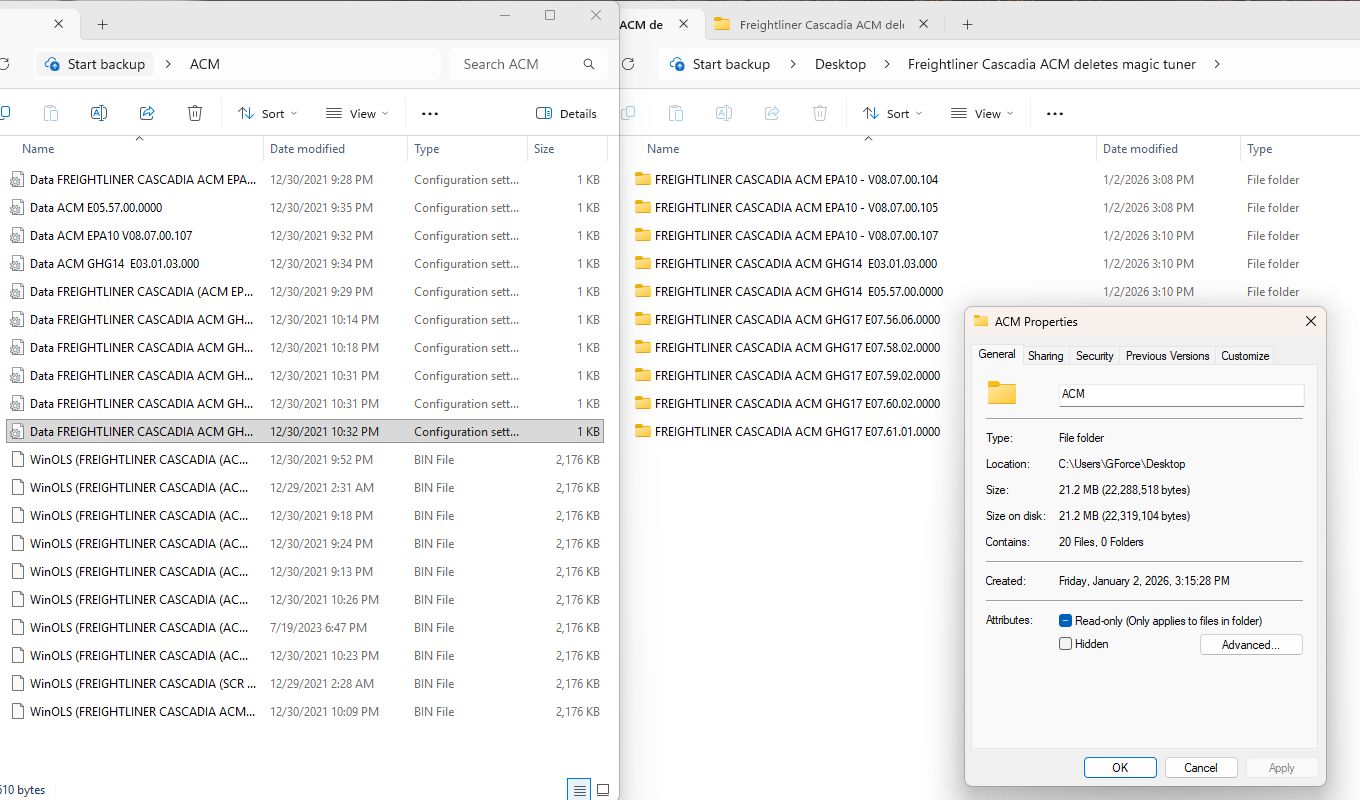Expand the breadcrumb chevron after Desktop
Screen dimensions: 1360x800
887,64
